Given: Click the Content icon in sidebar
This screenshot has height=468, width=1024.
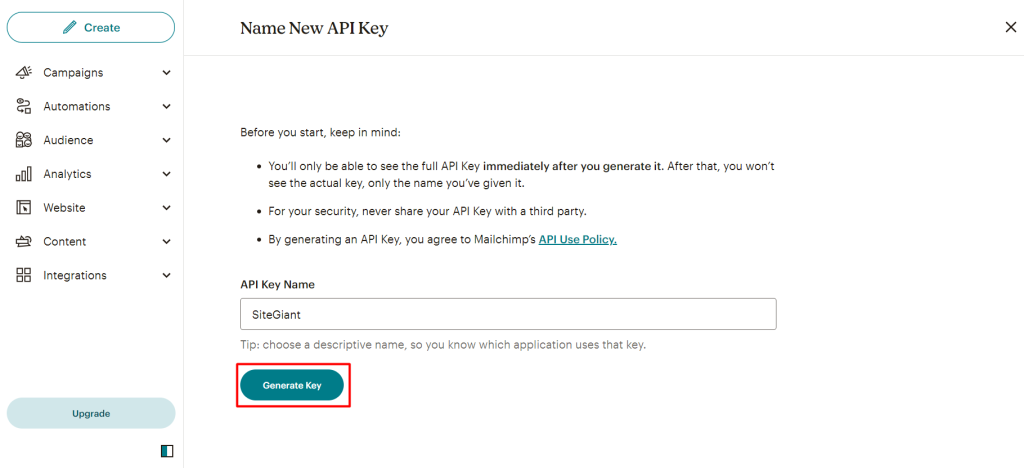Looking at the screenshot, I should click(x=24, y=242).
